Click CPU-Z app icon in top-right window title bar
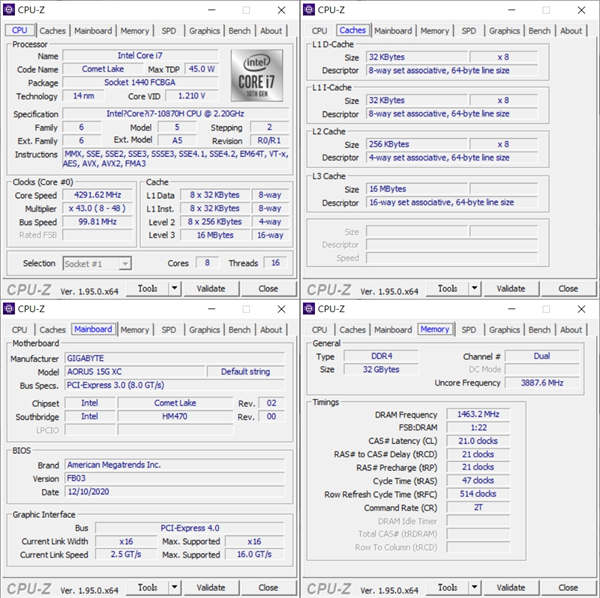Screen dimensions: 600x598 click(x=309, y=10)
